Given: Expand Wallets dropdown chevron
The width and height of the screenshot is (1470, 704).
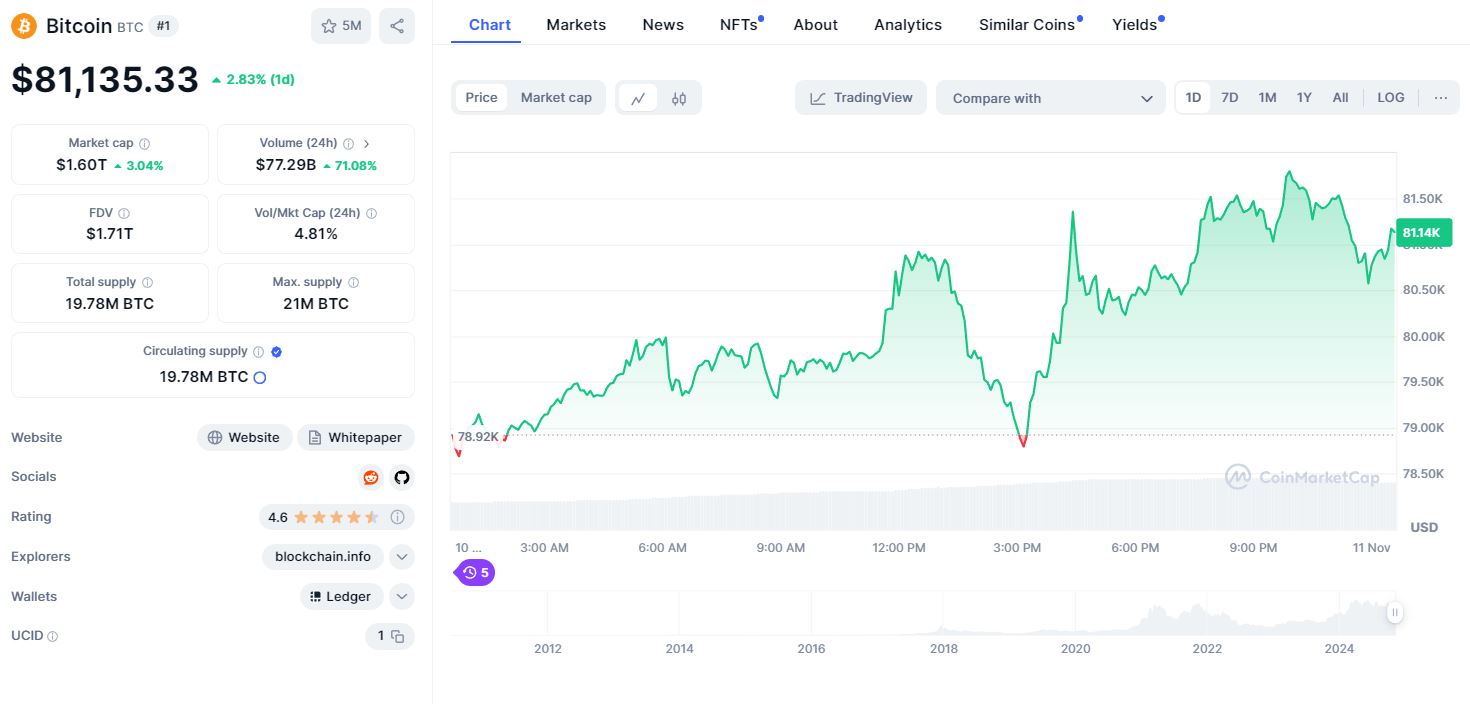Looking at the screenshot, I should tap(401, 597).
